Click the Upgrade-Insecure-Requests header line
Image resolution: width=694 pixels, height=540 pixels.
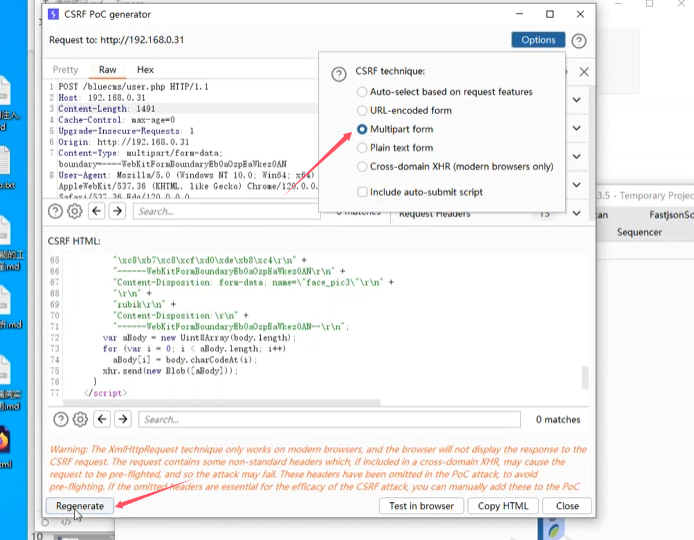pos(126,131)
